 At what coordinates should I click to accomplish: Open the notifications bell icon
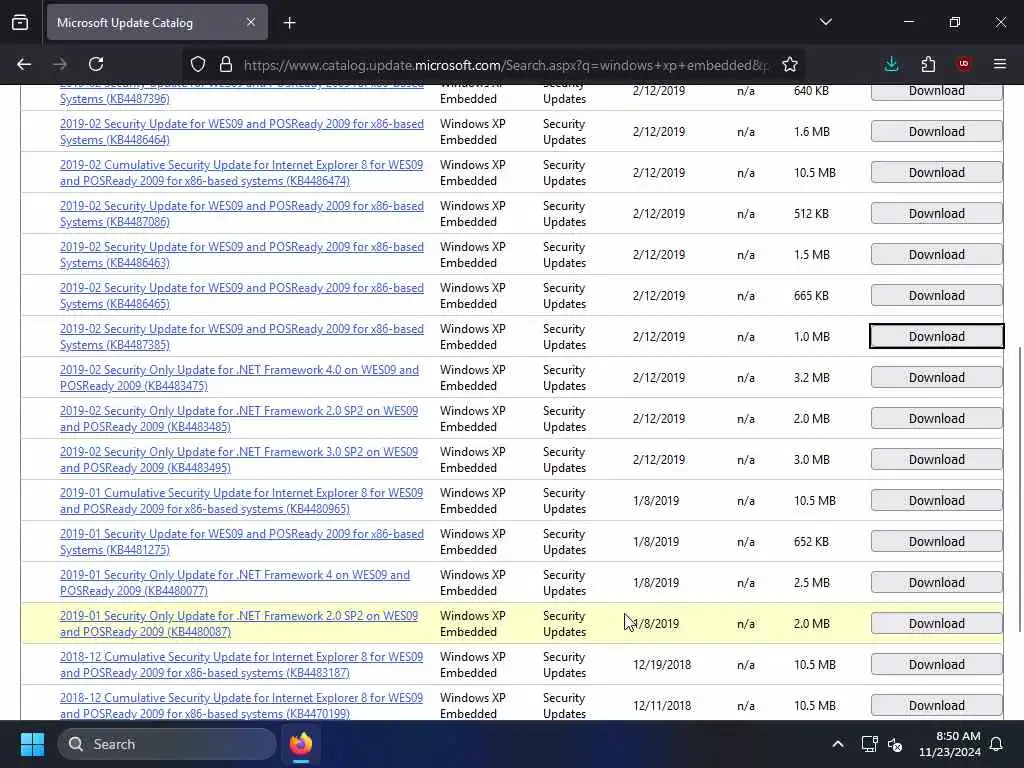pos(997,744)
